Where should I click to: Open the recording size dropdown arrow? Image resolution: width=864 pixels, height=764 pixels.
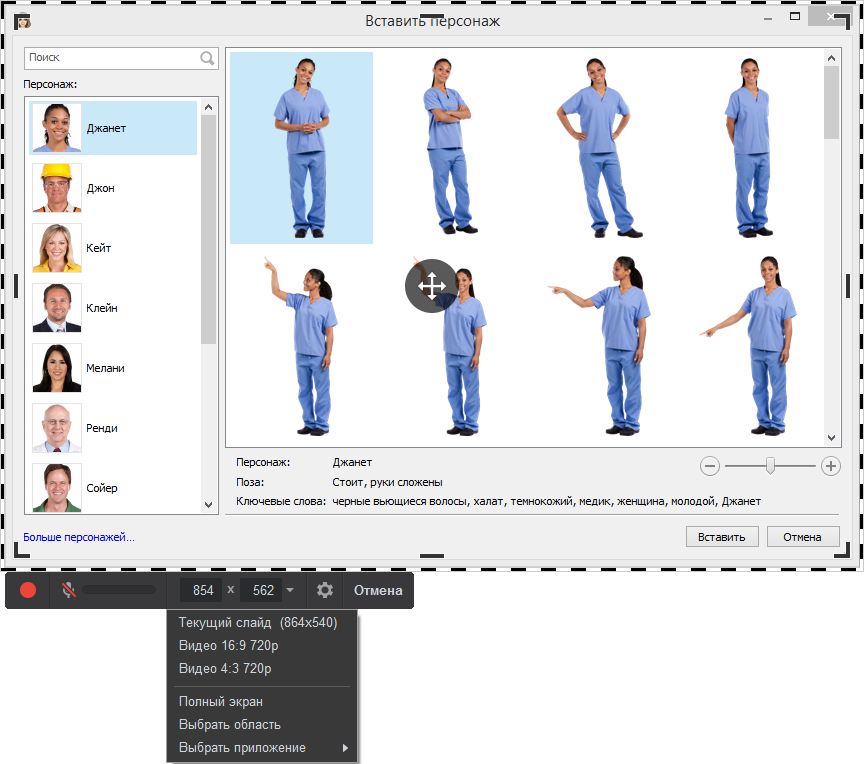click(x=290, y=590)
